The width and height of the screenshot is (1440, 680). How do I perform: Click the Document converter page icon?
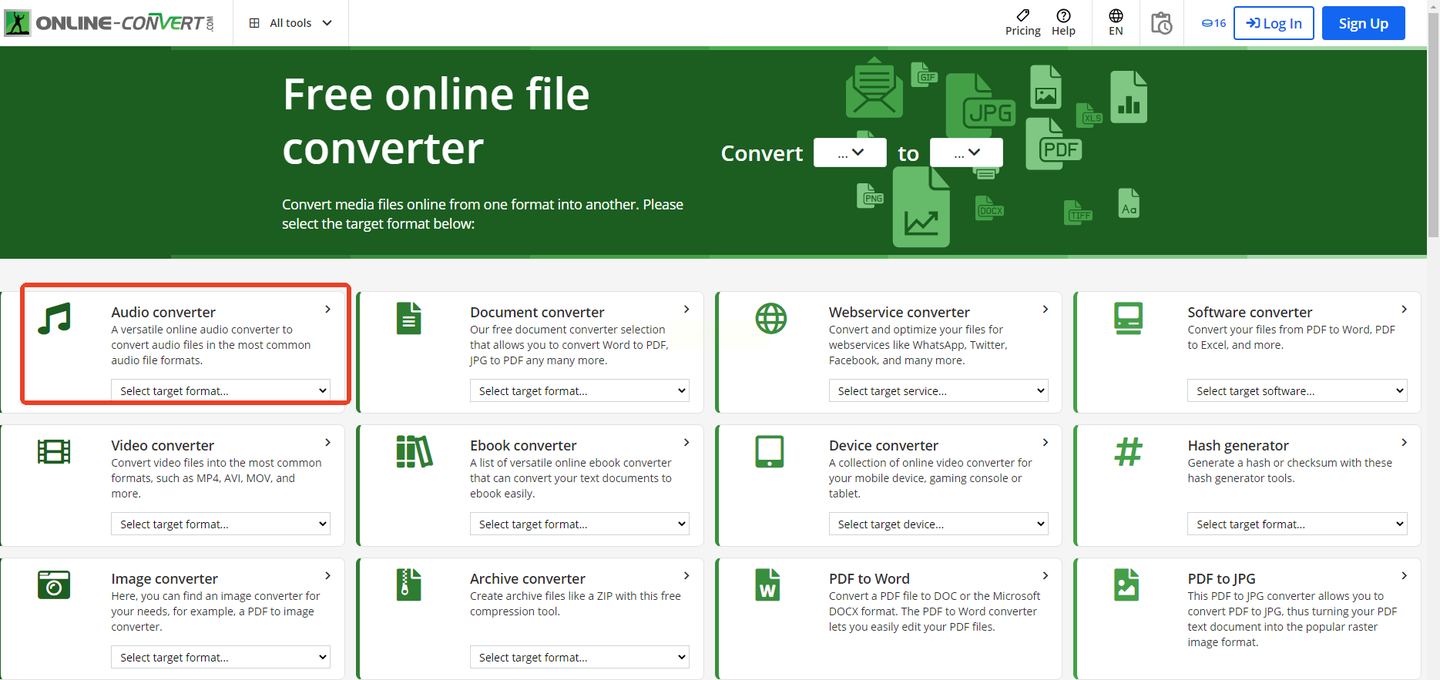click(x=408, y=318)
